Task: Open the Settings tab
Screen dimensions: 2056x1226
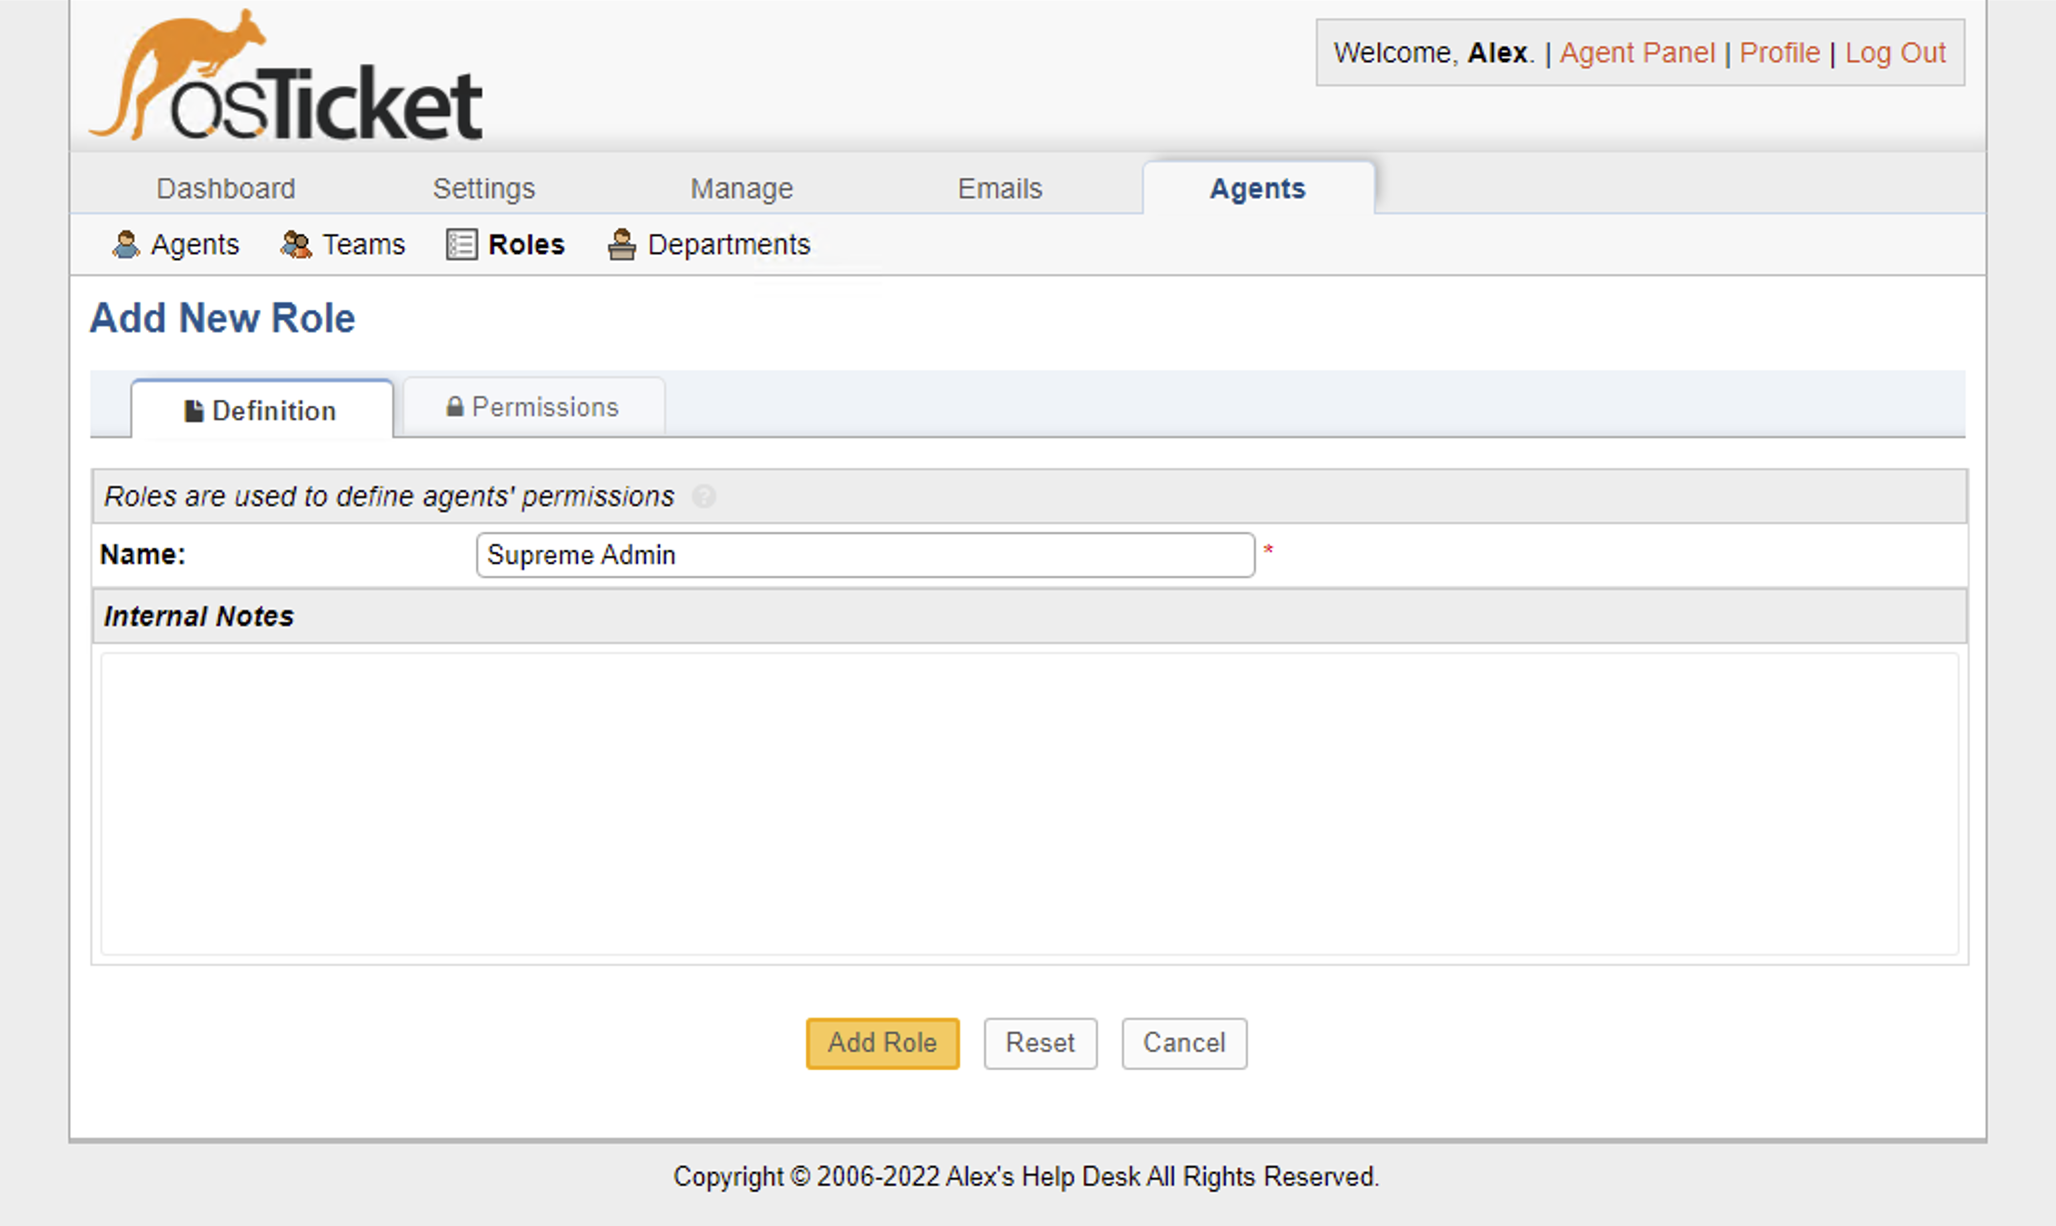Action: coord(484,188)
